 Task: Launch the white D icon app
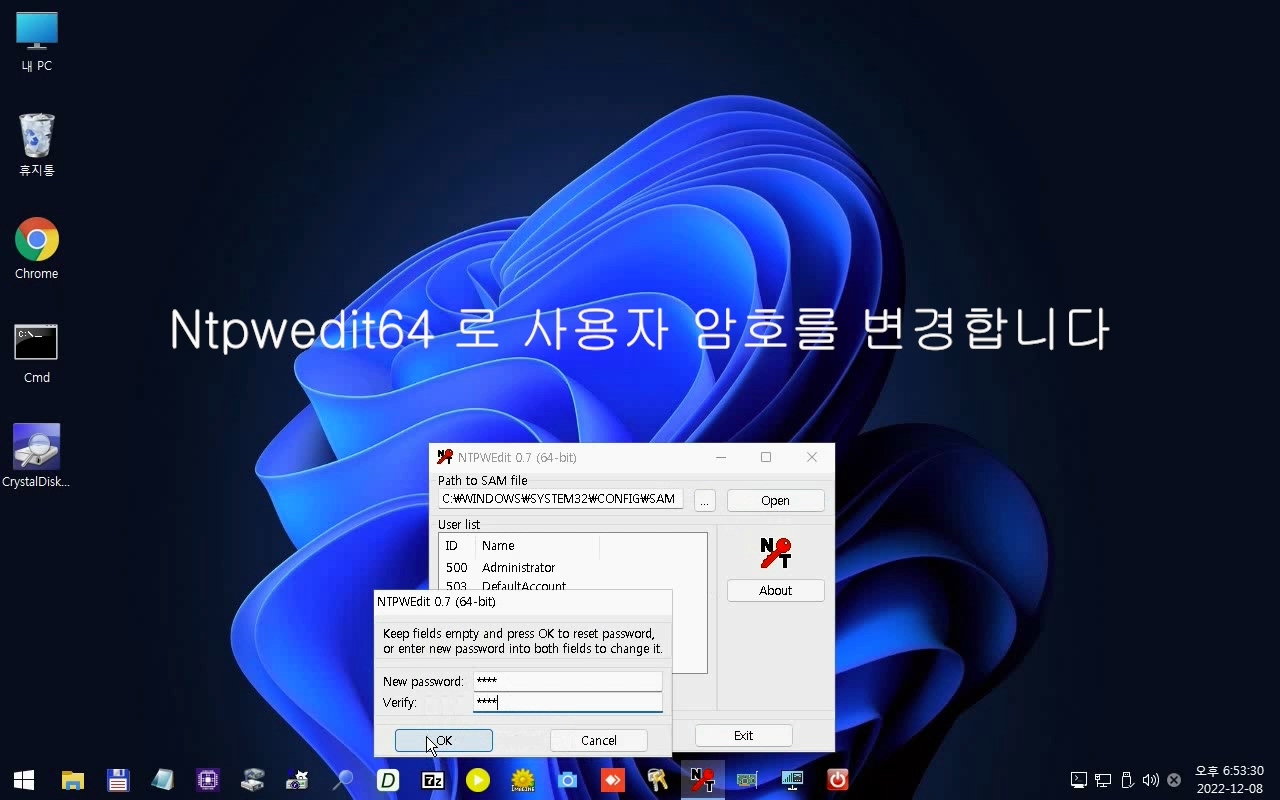(x=388, y=780)
